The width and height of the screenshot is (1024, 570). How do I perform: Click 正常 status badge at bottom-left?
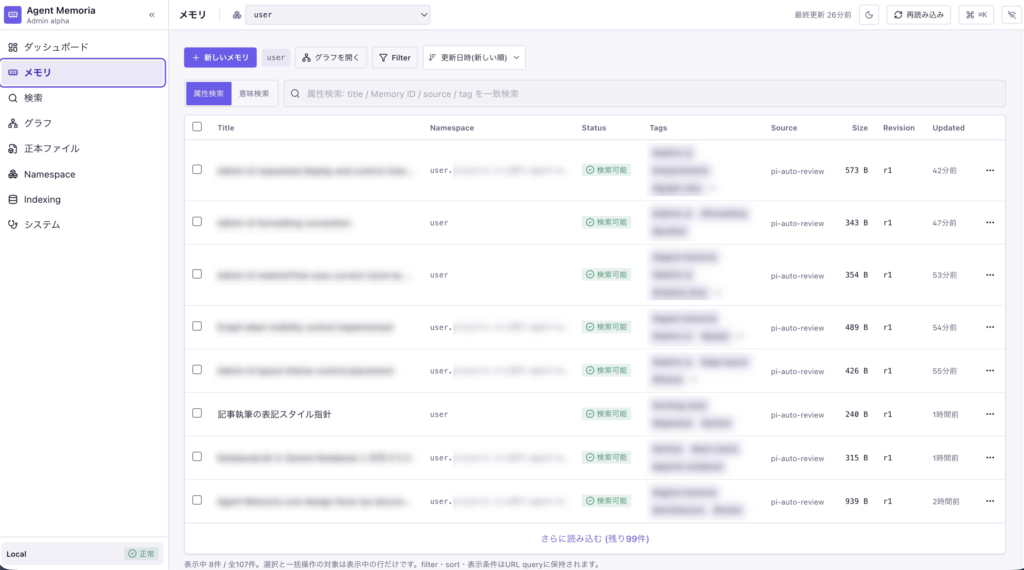tap(141, 554)
